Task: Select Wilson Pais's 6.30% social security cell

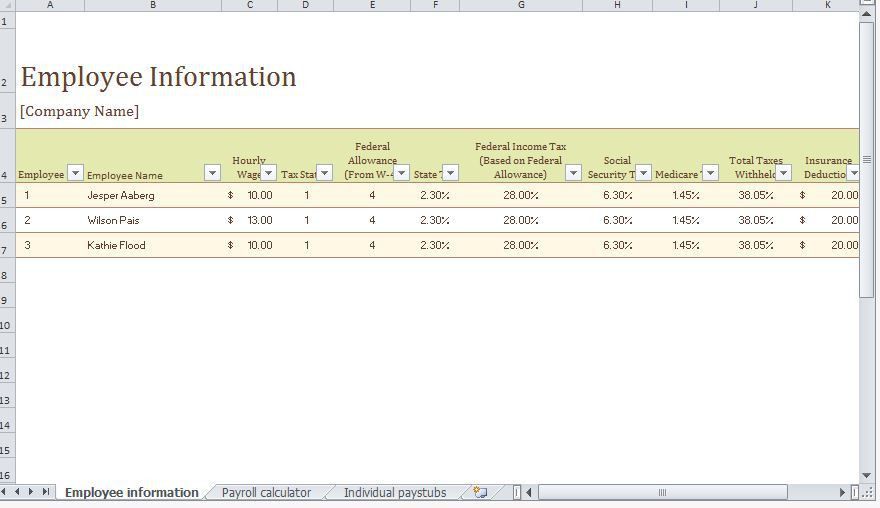Action: [x=617, y=220]
